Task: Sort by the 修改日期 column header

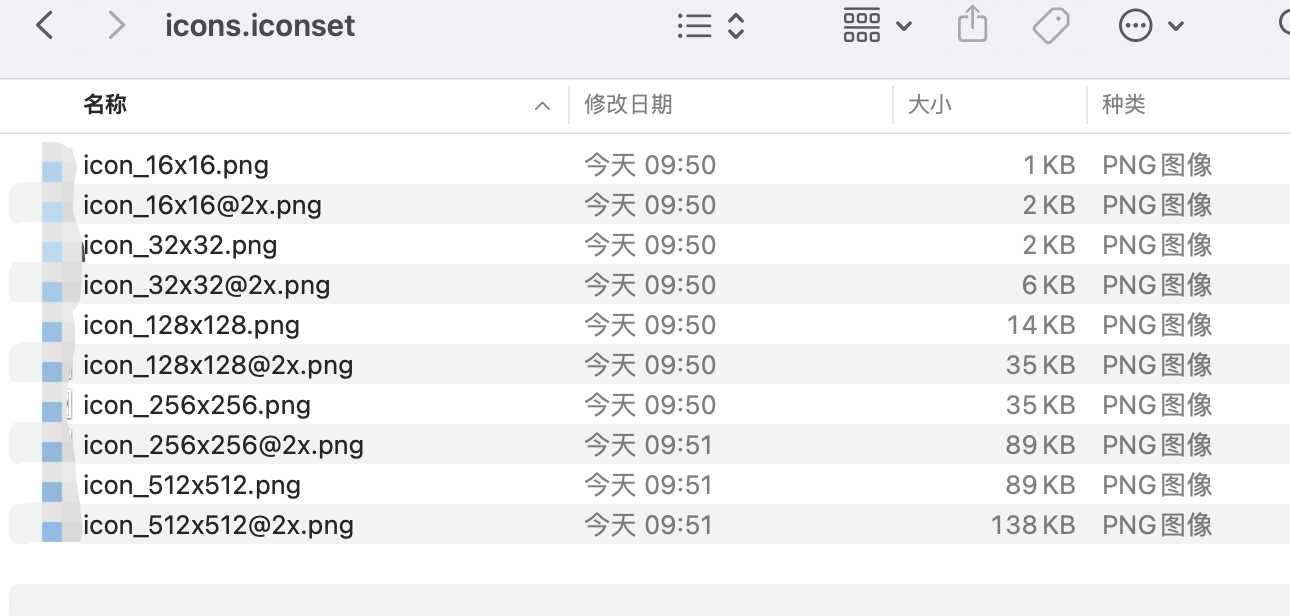Action: 628,104
